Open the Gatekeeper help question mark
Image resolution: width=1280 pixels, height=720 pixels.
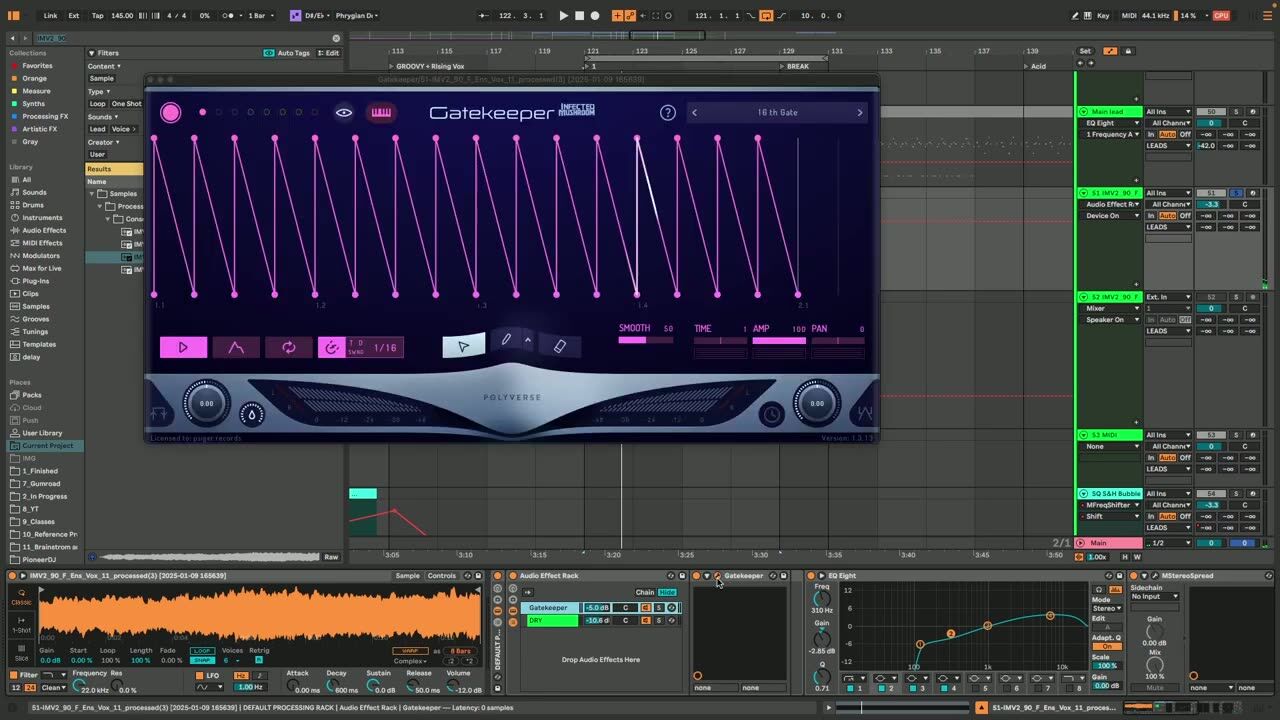[668, 113]
